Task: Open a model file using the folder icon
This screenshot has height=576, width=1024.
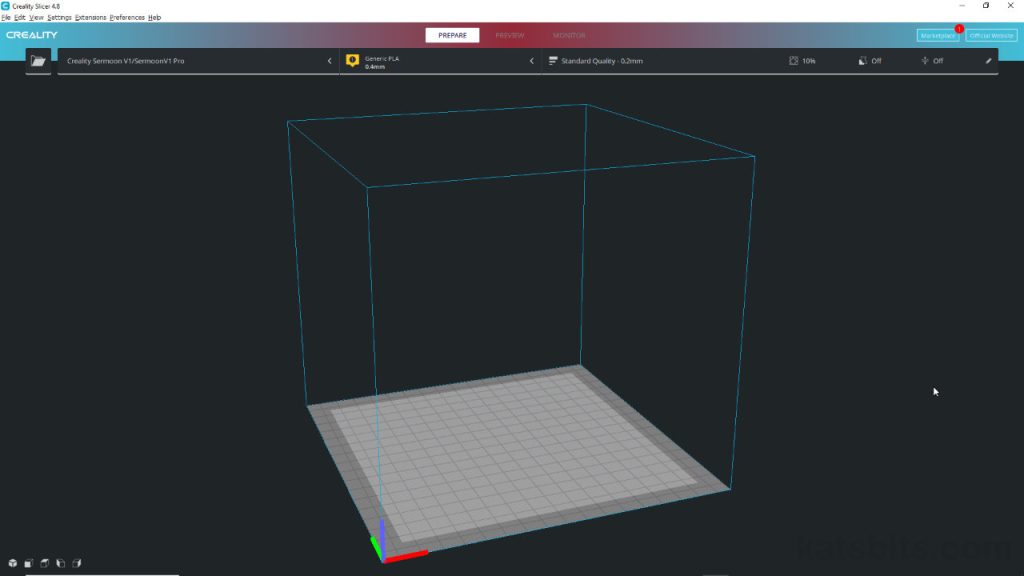Action: (37, 60)
